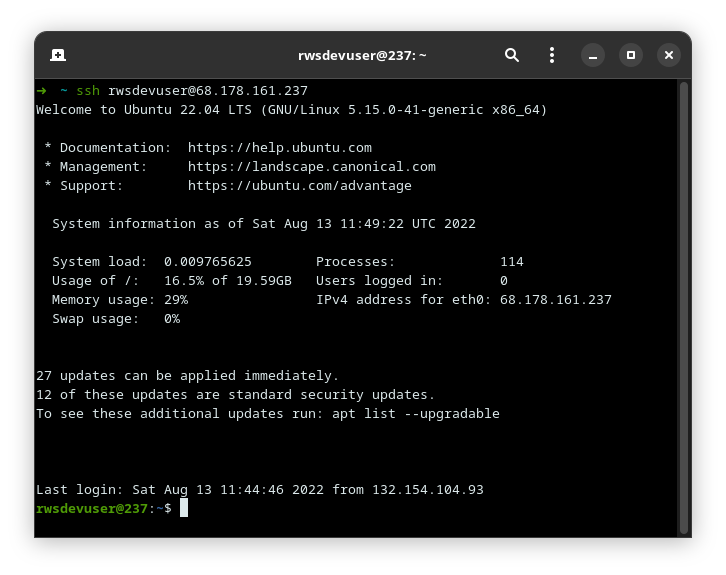Click rwsdevuser@68.178.161.237 in the command line
The image size is (726, 575).
pyautogui.click(x=208, y=90)
